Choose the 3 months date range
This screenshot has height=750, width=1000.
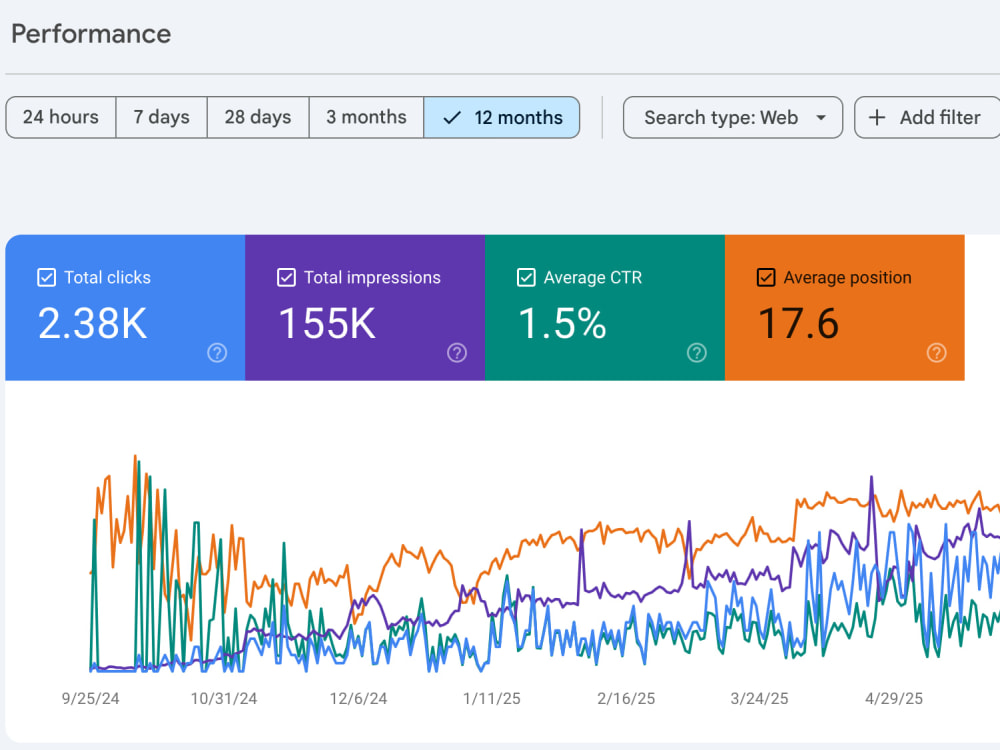(366, 117)
